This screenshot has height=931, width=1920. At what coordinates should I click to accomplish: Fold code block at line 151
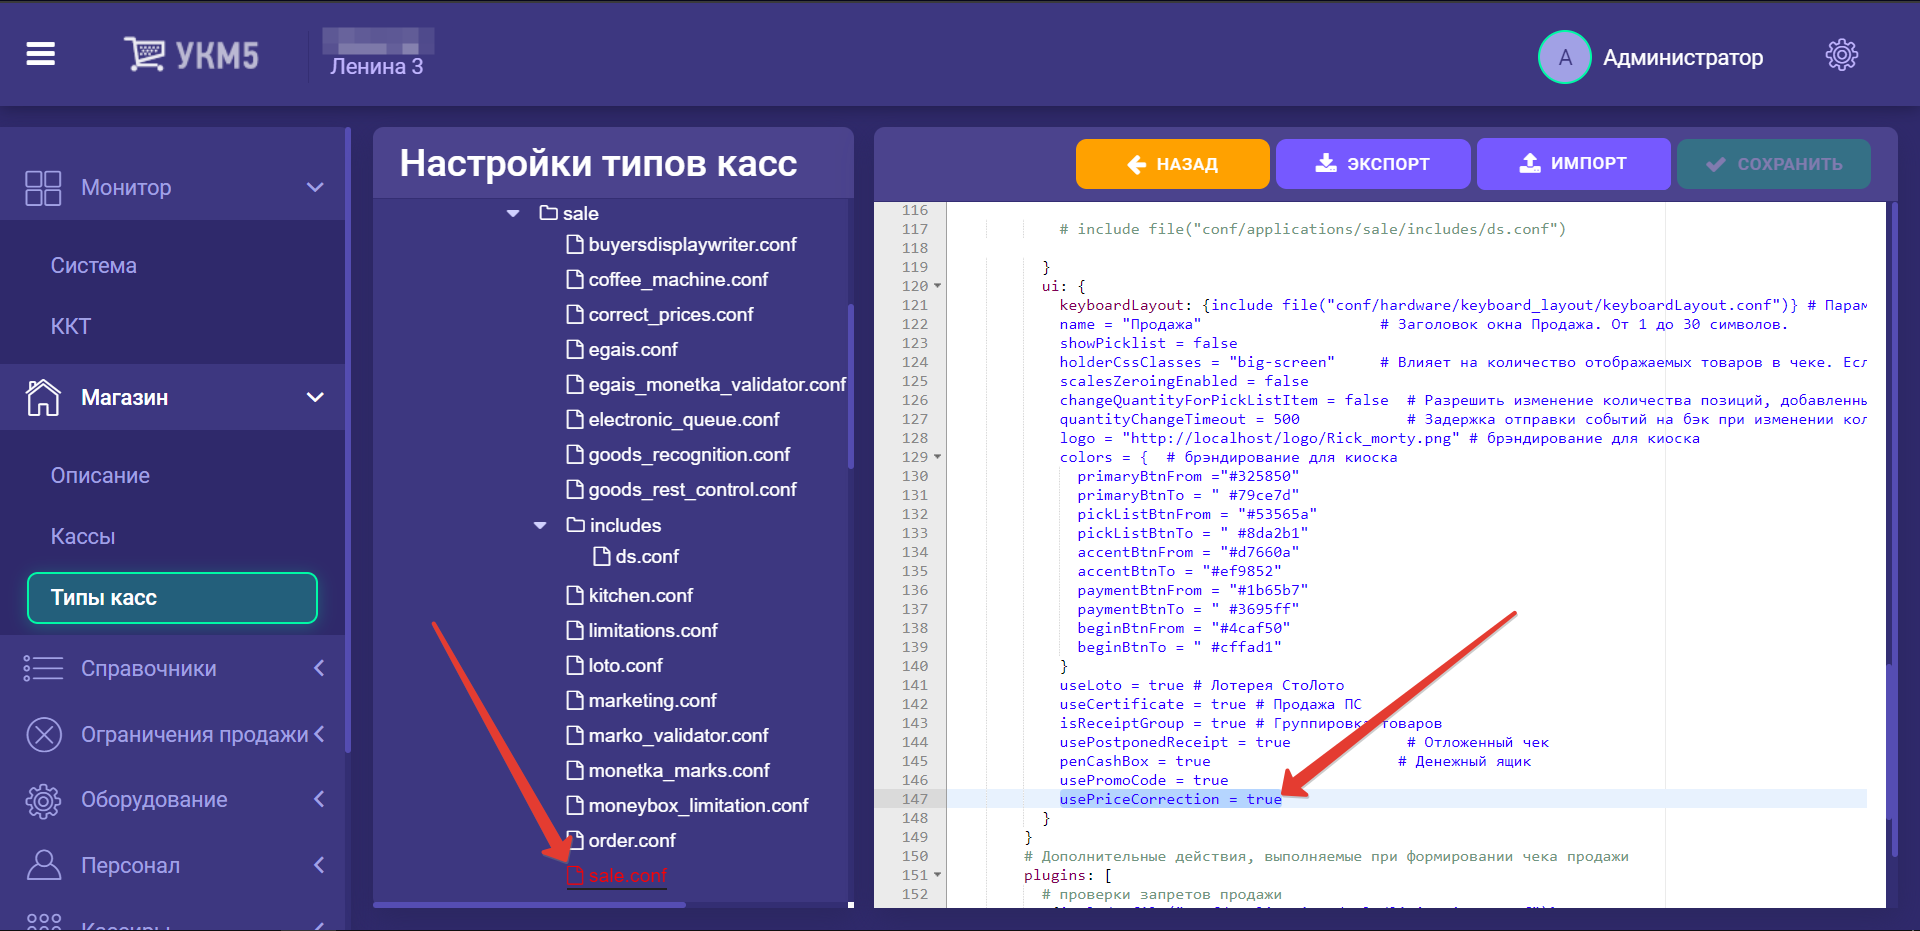tap(938, 875)
